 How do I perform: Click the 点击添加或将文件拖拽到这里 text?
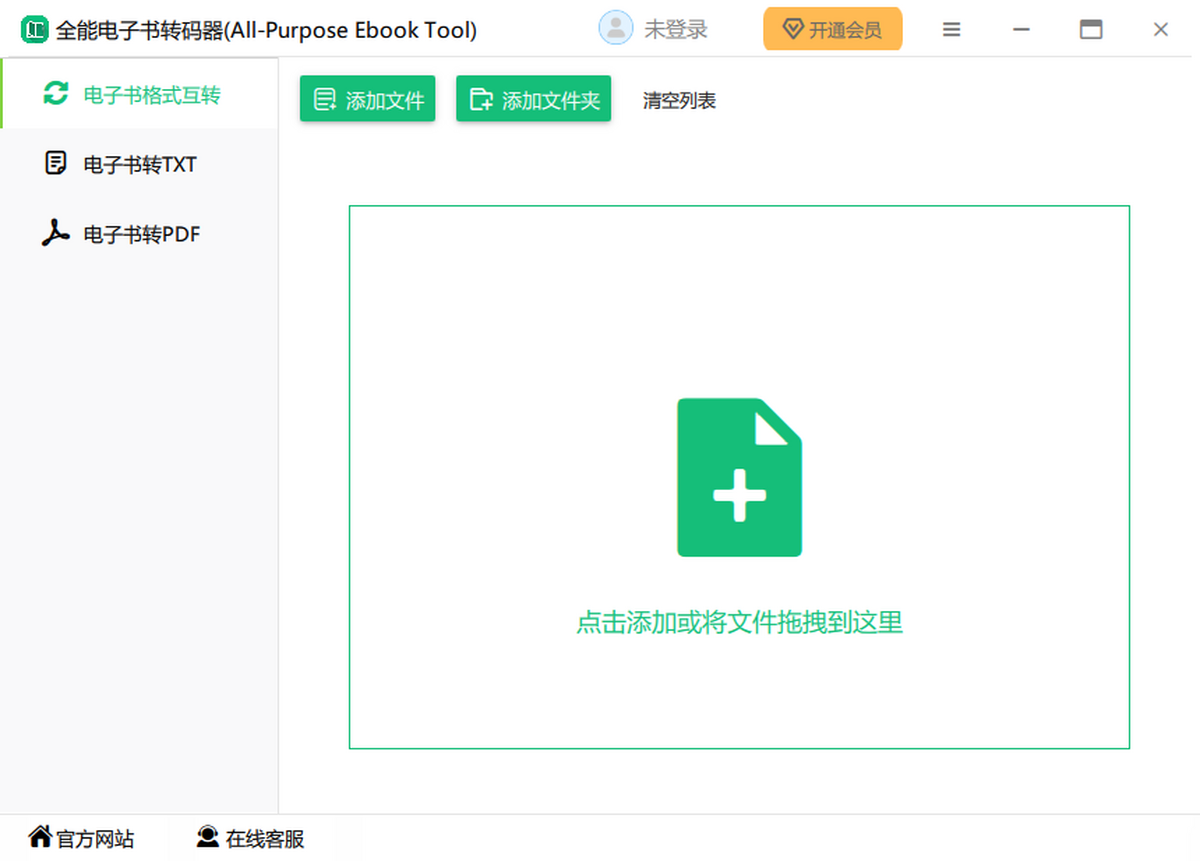[x=739, y=622]
